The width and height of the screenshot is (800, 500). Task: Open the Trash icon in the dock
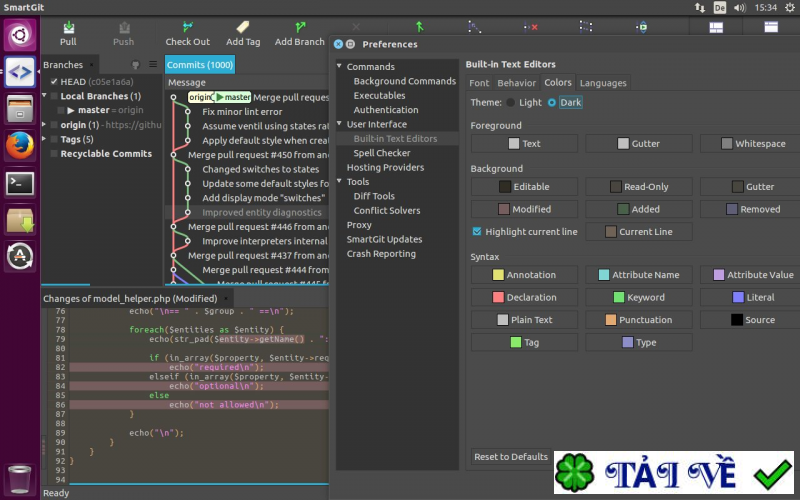click(20, 477)
